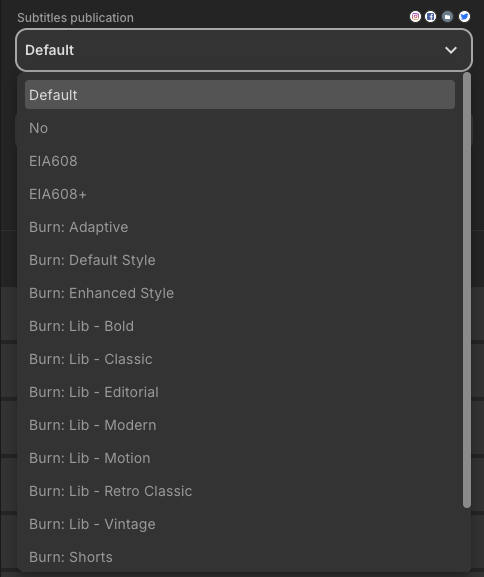Choose Burn: Adaptive

tap(240, 227)
